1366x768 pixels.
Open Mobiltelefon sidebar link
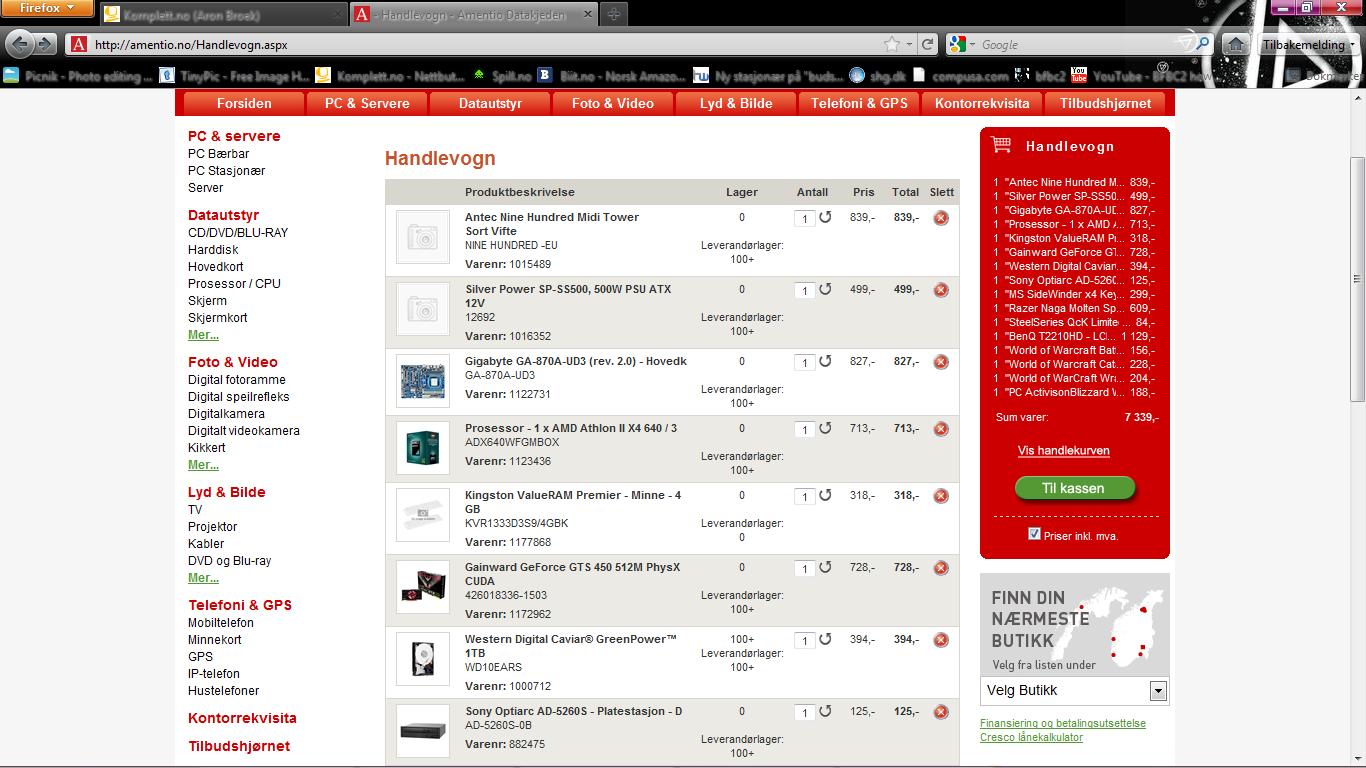(x=221, y=623)
